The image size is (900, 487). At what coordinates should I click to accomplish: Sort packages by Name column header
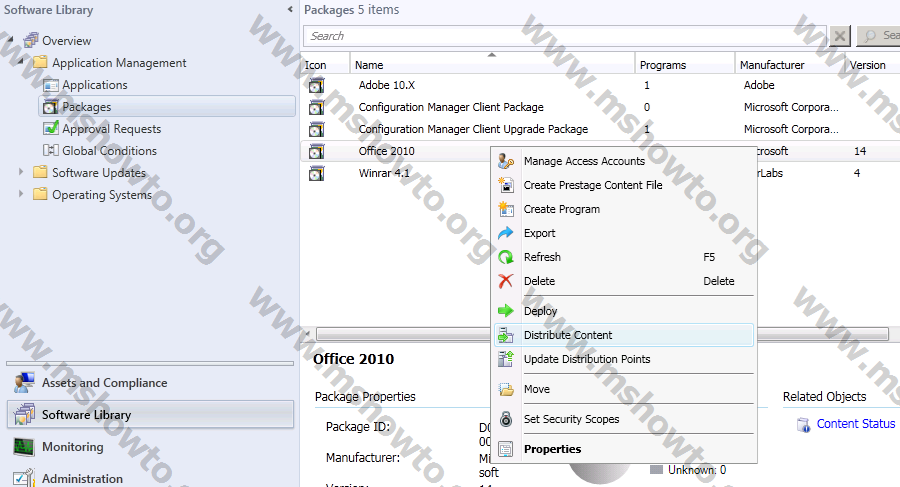(492, 65)
